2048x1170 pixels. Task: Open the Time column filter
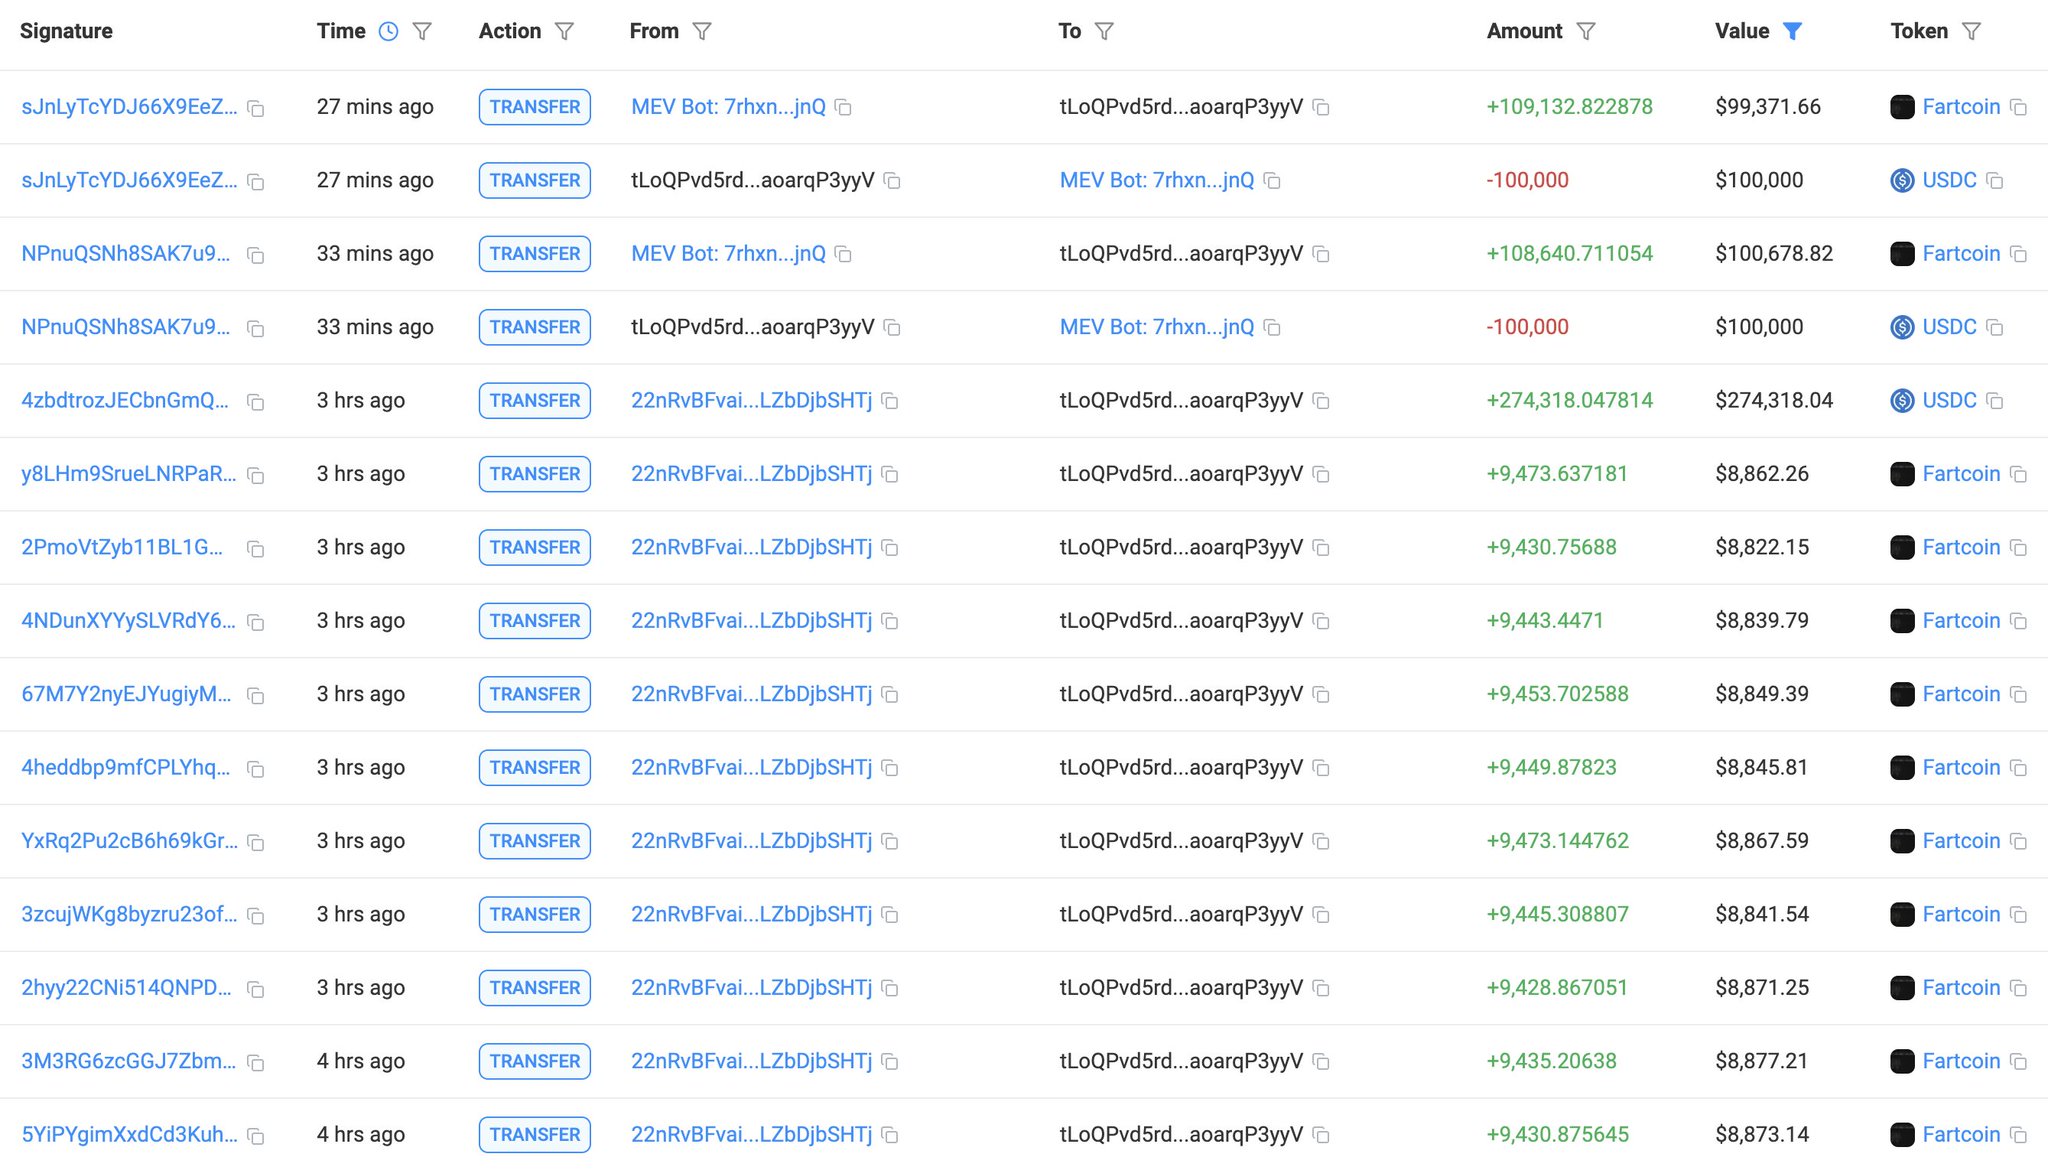422,31
